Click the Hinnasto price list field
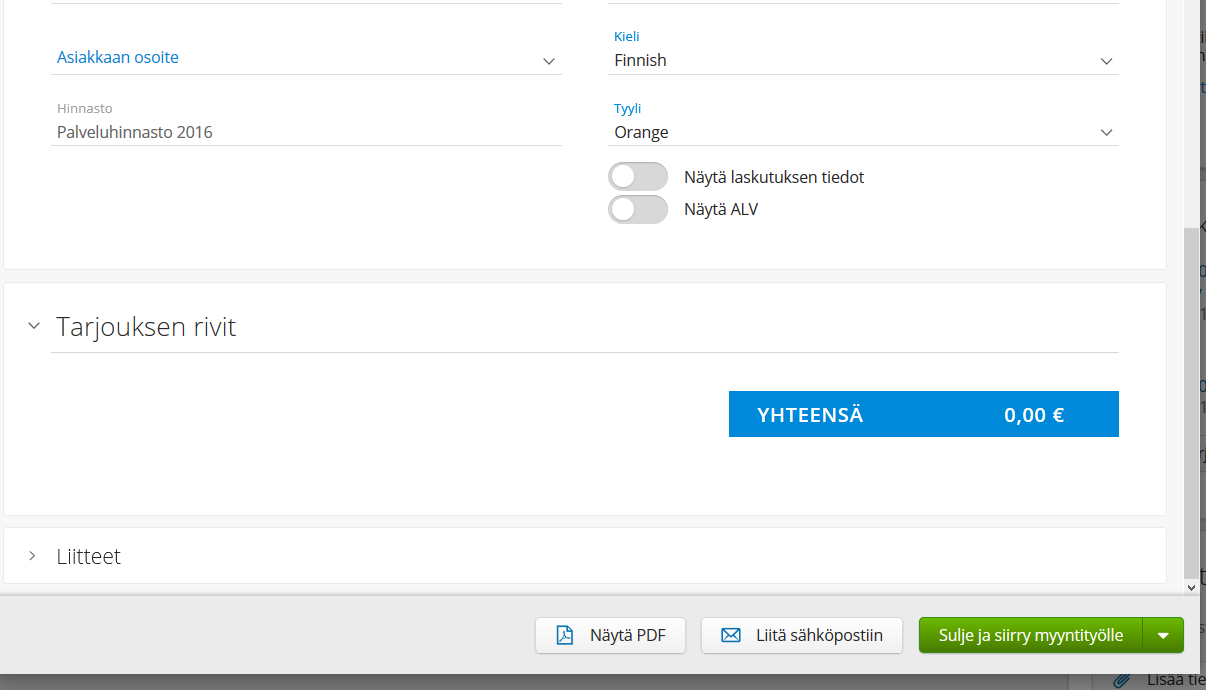Screen dimensions: 1206x690 (306, 132)
